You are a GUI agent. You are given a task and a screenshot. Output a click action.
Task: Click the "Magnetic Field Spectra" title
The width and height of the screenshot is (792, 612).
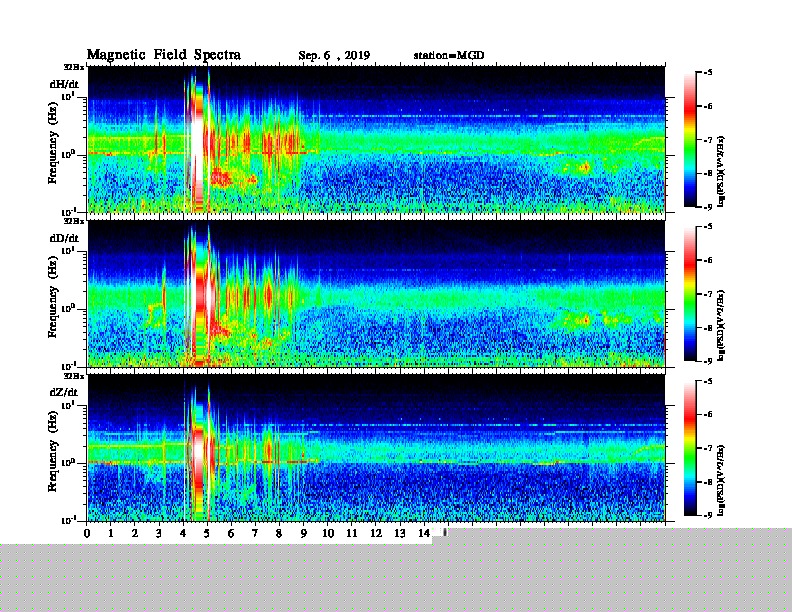click(164, 55)
